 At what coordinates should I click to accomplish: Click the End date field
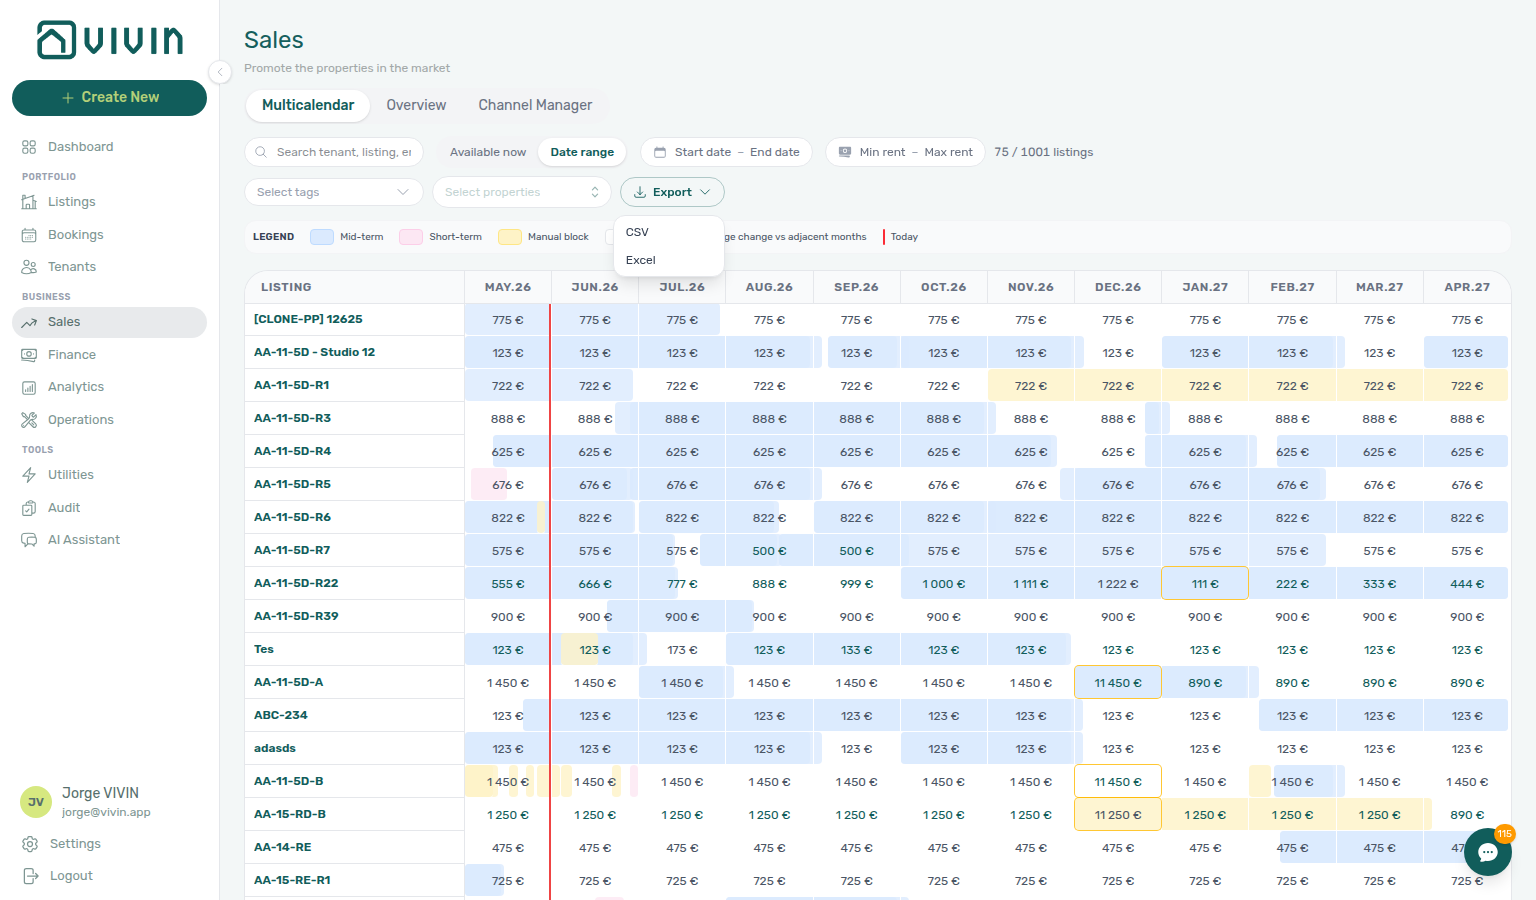[x=775, y=152]
